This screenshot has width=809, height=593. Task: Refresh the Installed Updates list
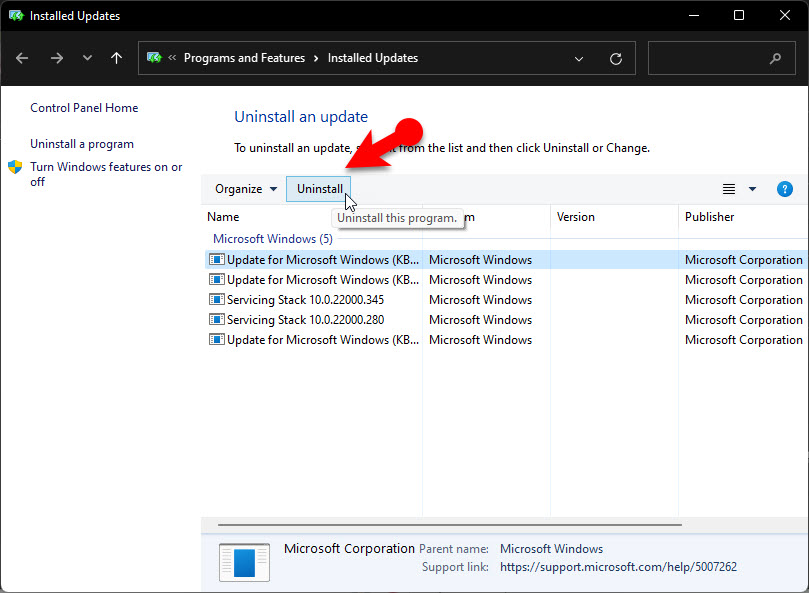616,59
